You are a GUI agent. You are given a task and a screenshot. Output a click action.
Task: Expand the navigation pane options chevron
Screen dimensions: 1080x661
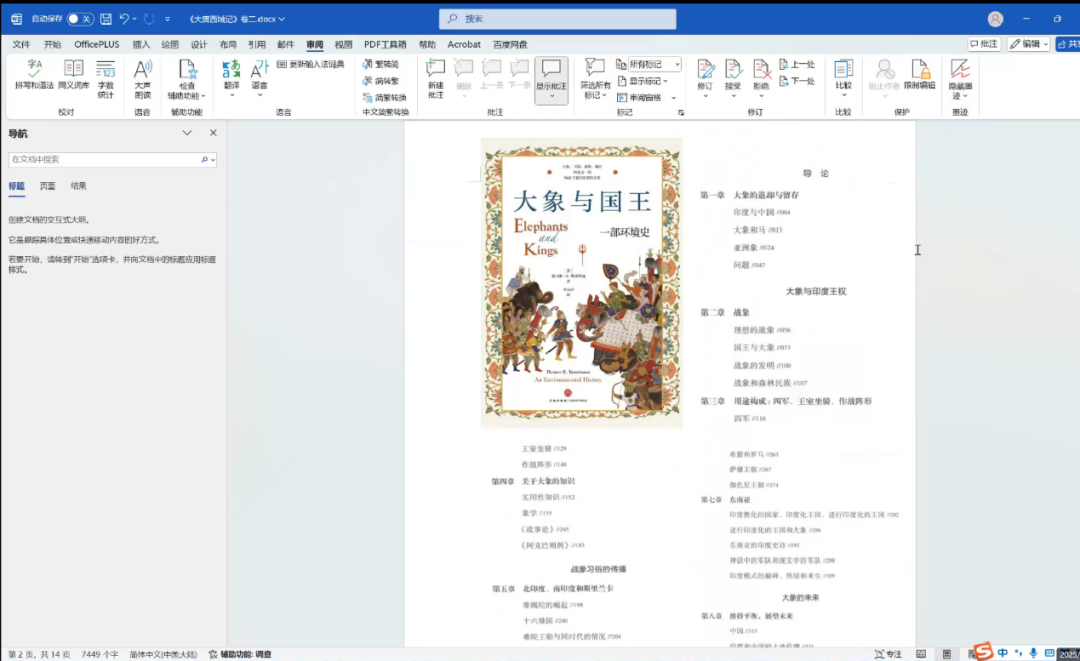[187, 133]
